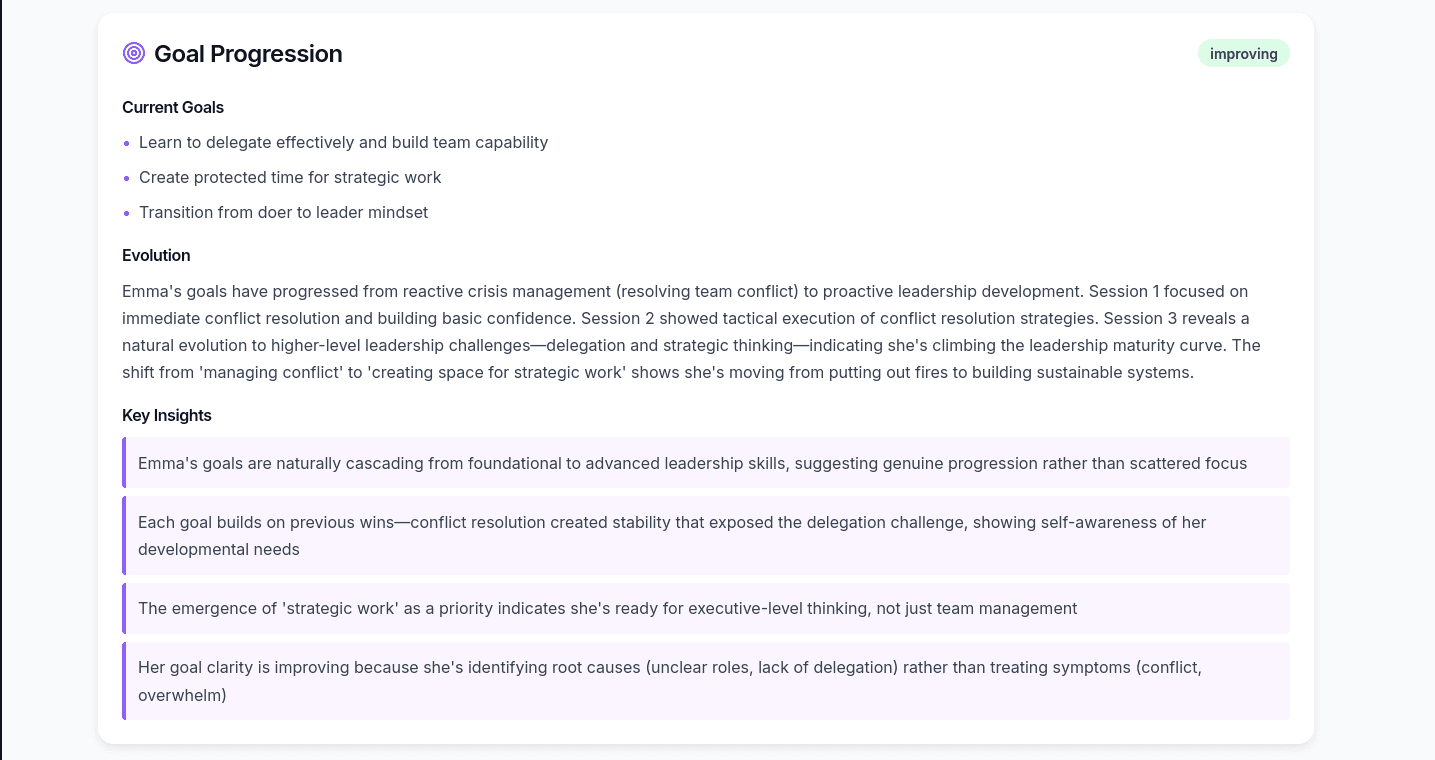Click the purple accent bar of the 'strategic work' insight
This screenshot has height=760, width=1435.
point(124,608)
